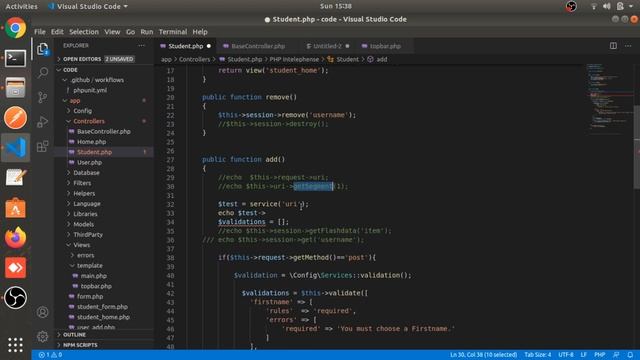640x360 pixels.
Task: Launch Postman from the dock
Action: tap(16, 118)
